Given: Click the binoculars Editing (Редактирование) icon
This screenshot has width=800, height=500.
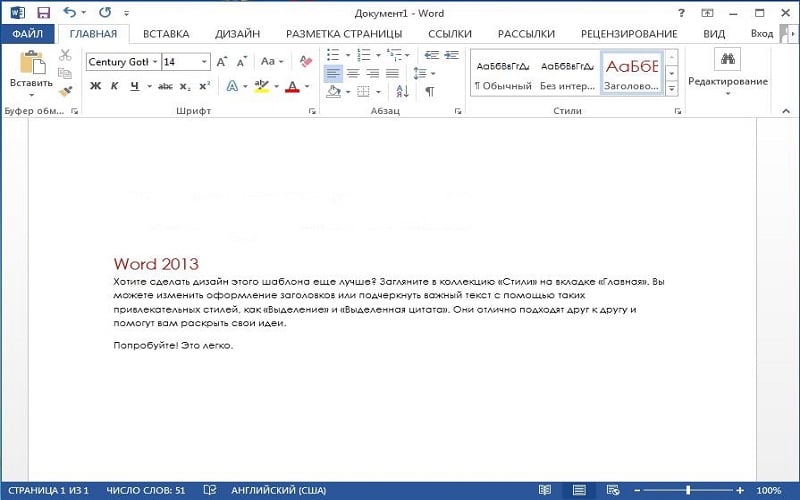Looking at the screenshot, I should pos(728,59).
